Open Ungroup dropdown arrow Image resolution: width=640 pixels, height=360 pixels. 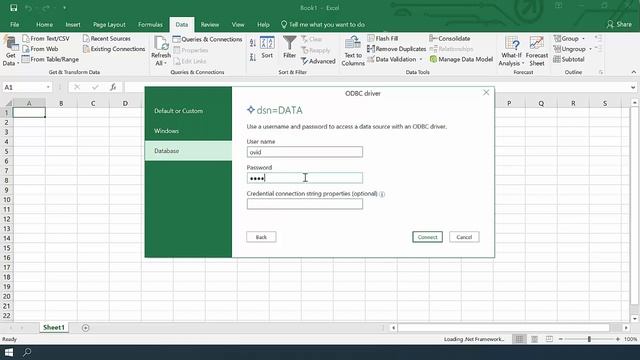[x=591, y=49]
